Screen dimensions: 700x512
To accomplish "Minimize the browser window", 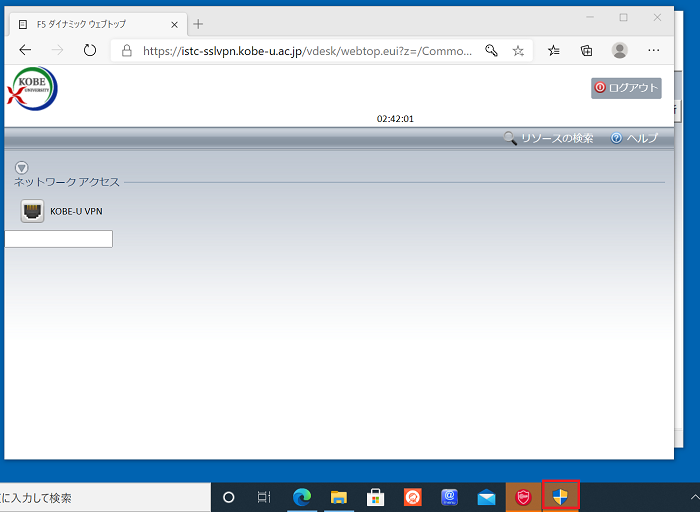I will tap(590, 17).
